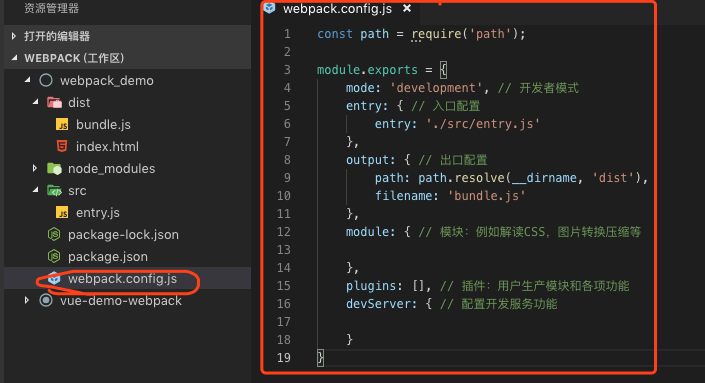This screenshot has height=383, width=705.
Task: Collapse the WEBPACK (工作区) section
Action: 14,58
